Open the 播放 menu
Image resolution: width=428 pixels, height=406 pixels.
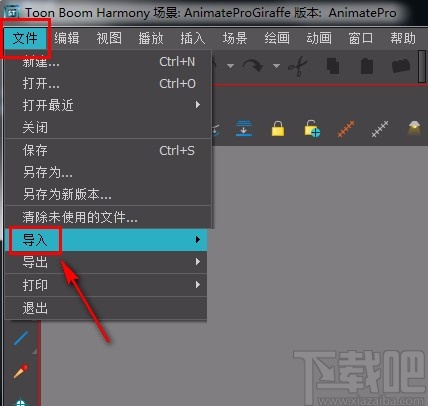click(x=151, y=38)
